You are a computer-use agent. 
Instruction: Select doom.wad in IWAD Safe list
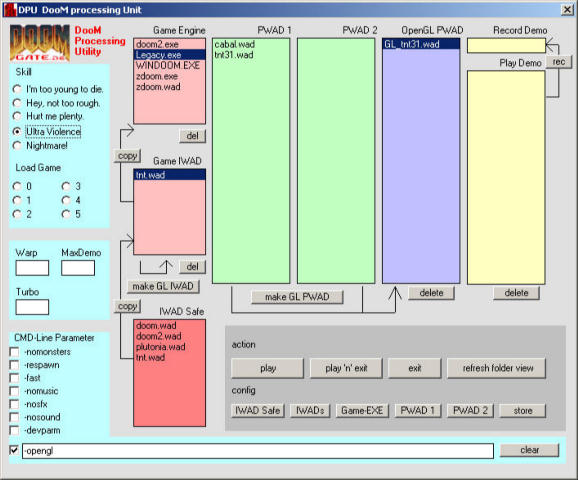pyautogui.click(x=170, y=326)
